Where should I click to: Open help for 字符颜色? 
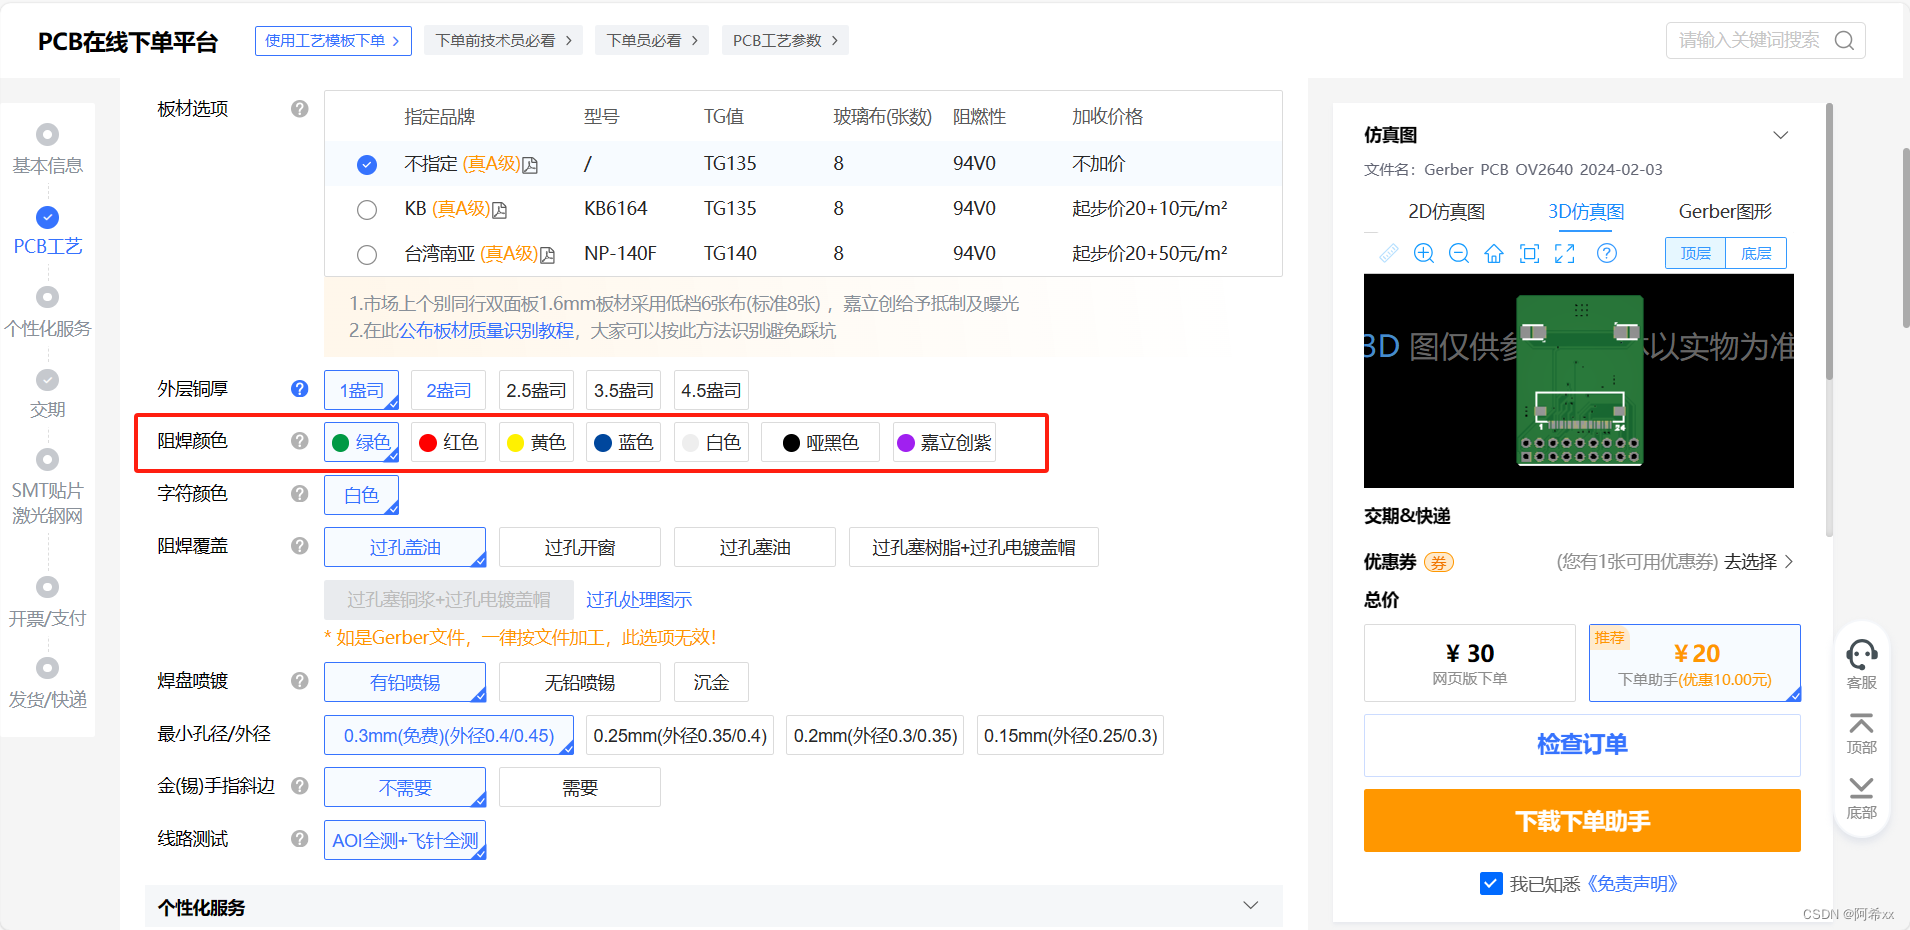tap(300, 494)
